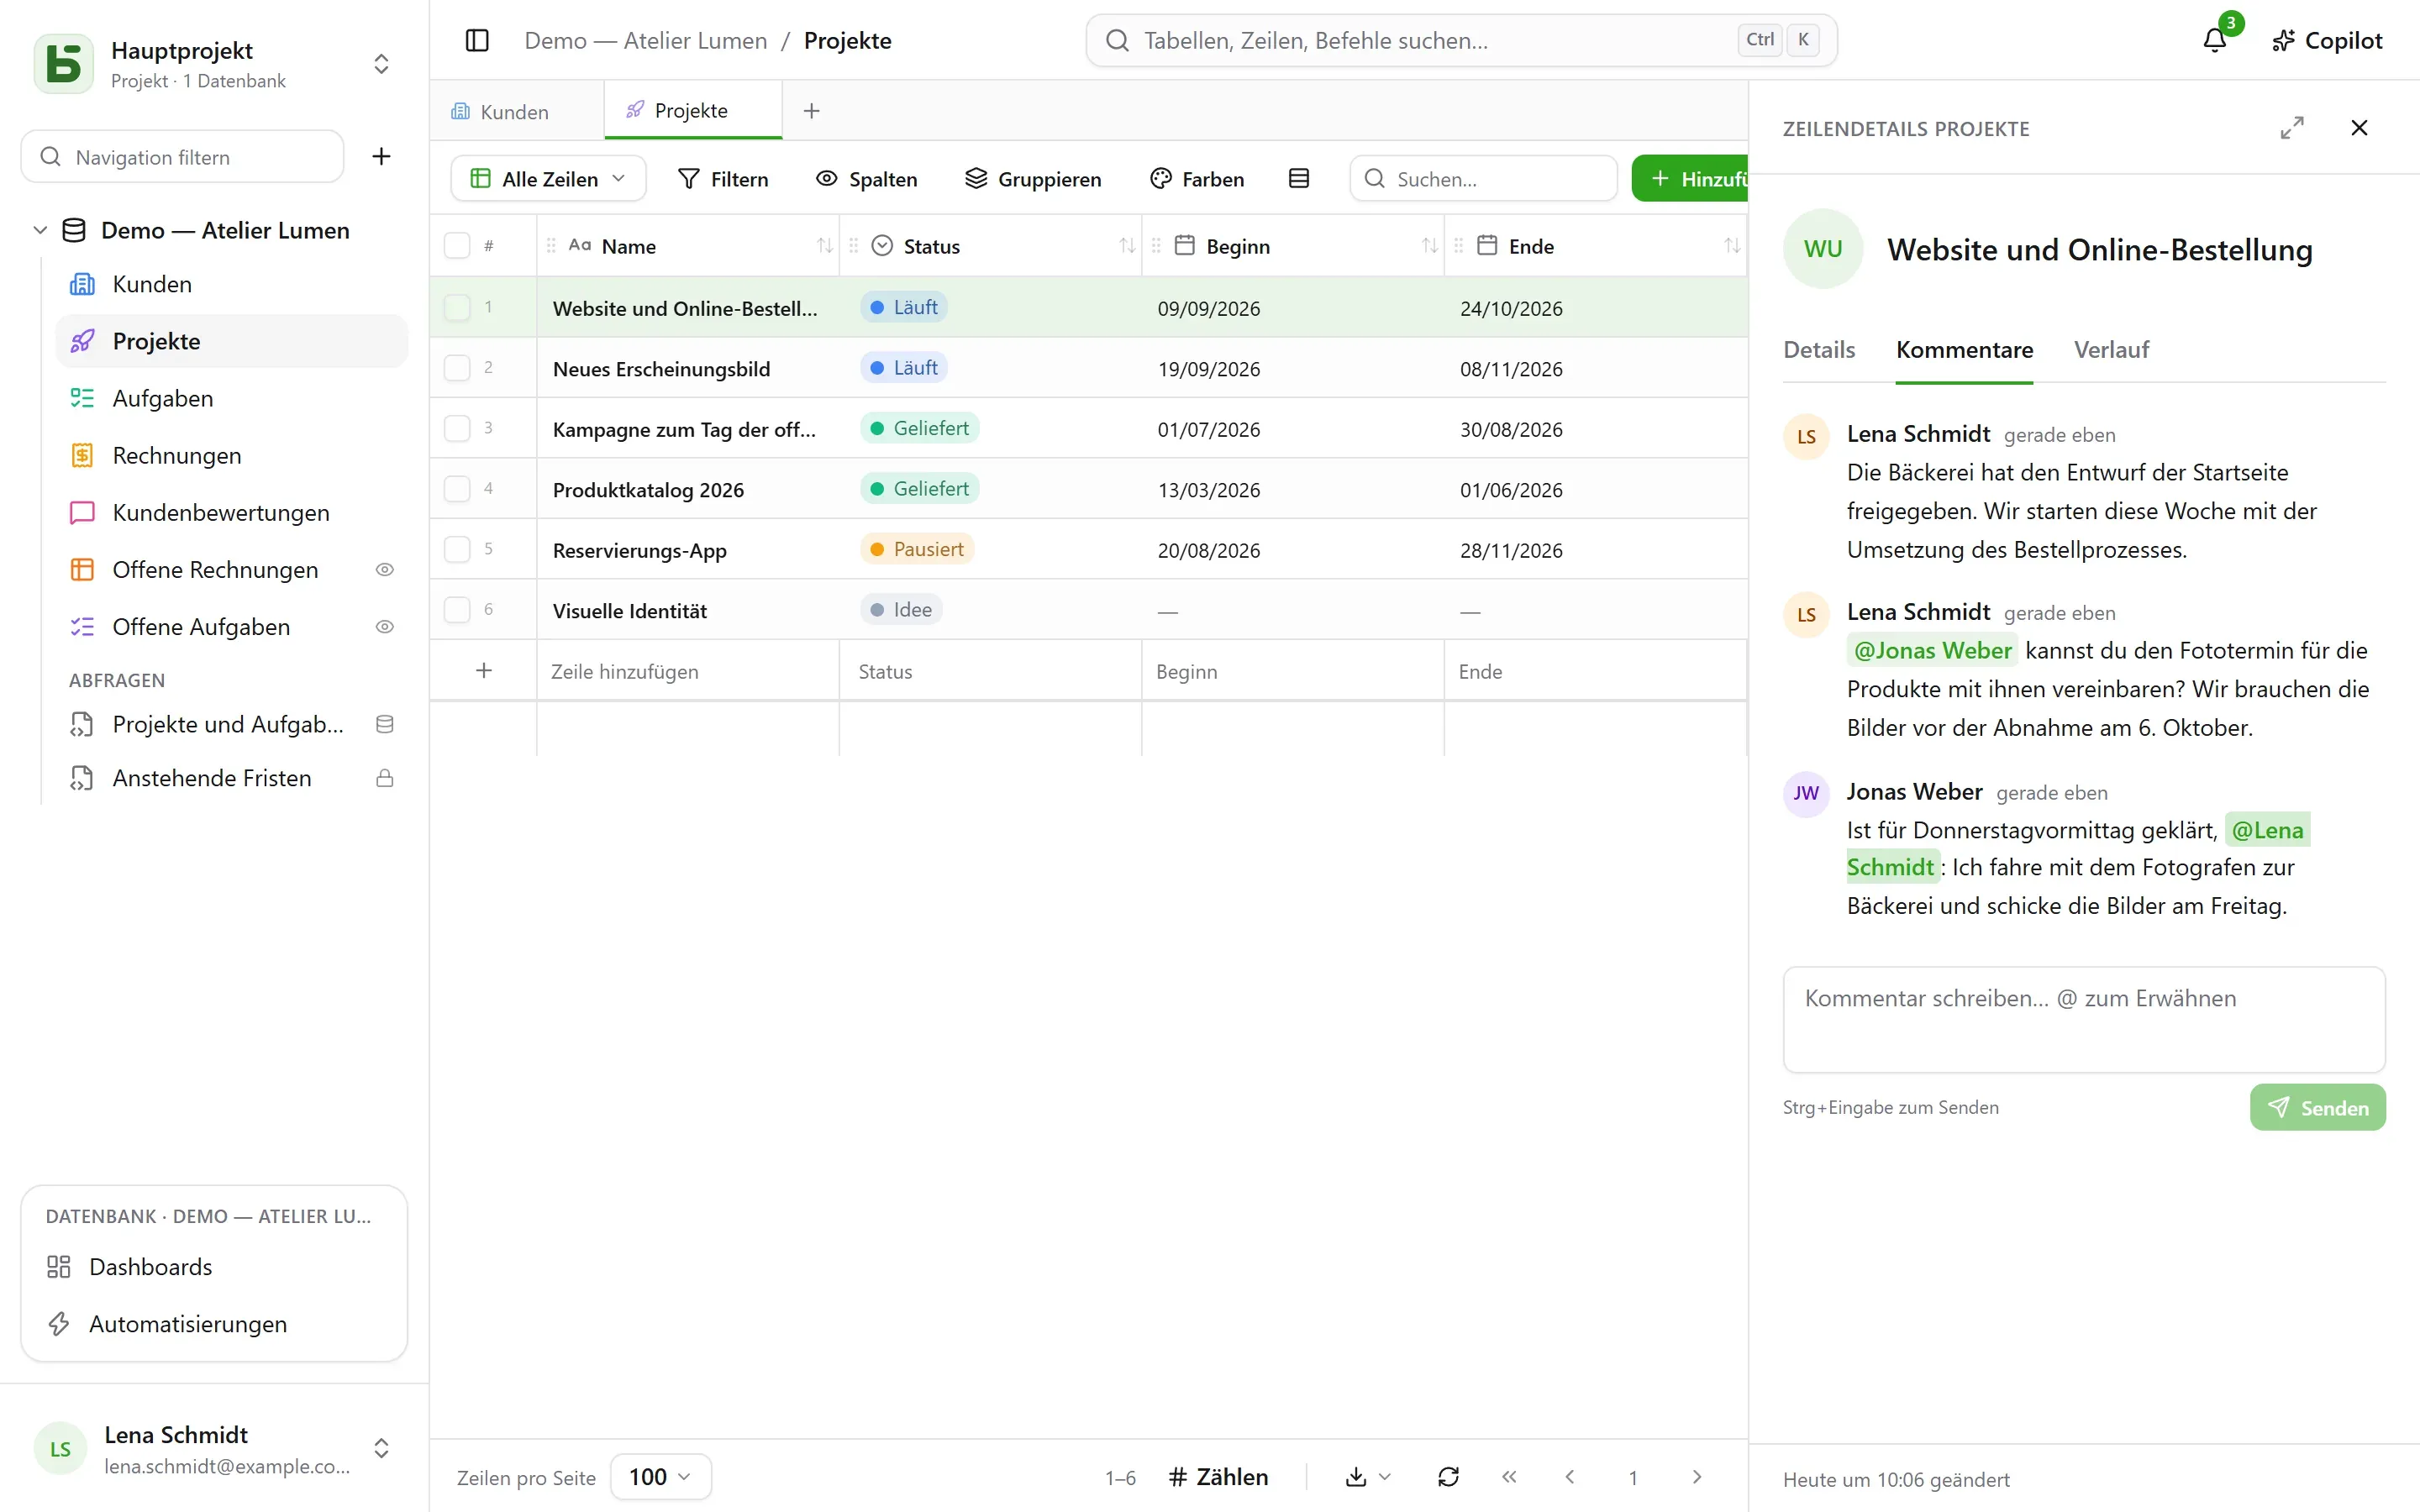Open Copilot assistant

pyautogui.click(x=2327, y=40)
